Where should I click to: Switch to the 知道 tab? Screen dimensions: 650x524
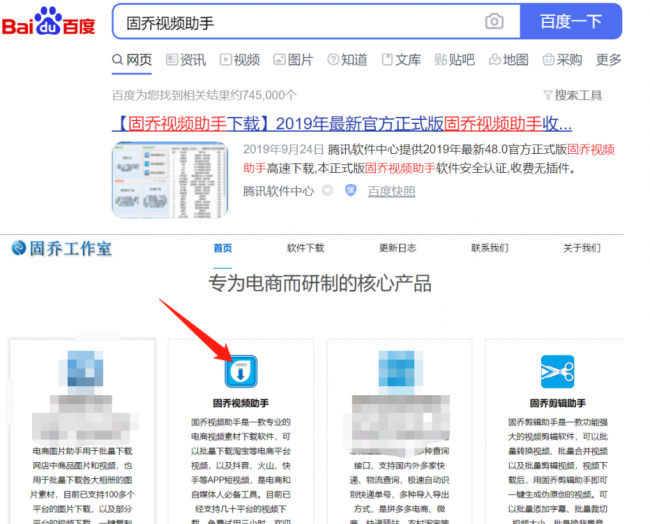(x=347, y=60)
